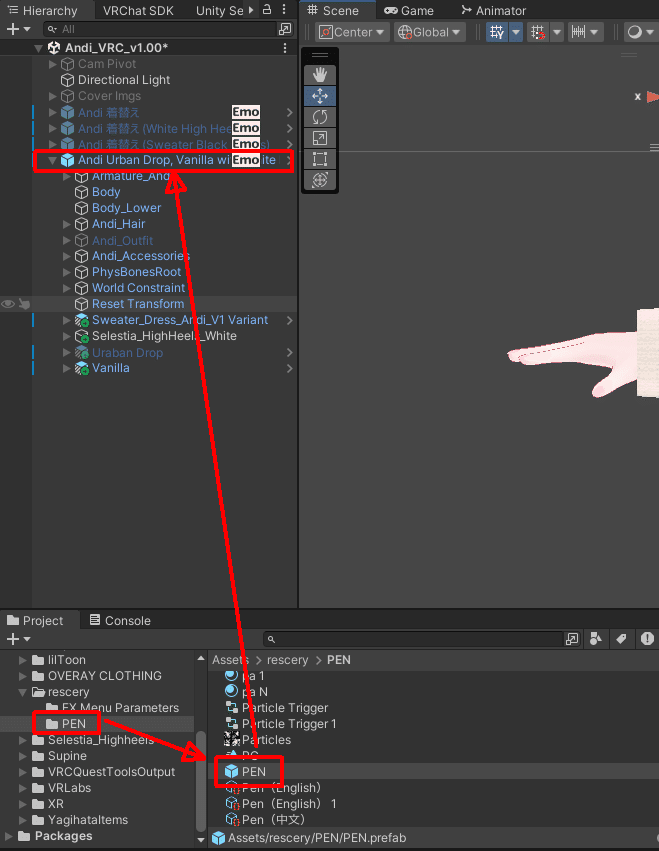Collapse the rescery folder
This screenshot has width=659, height=851.
coord(23,692)
